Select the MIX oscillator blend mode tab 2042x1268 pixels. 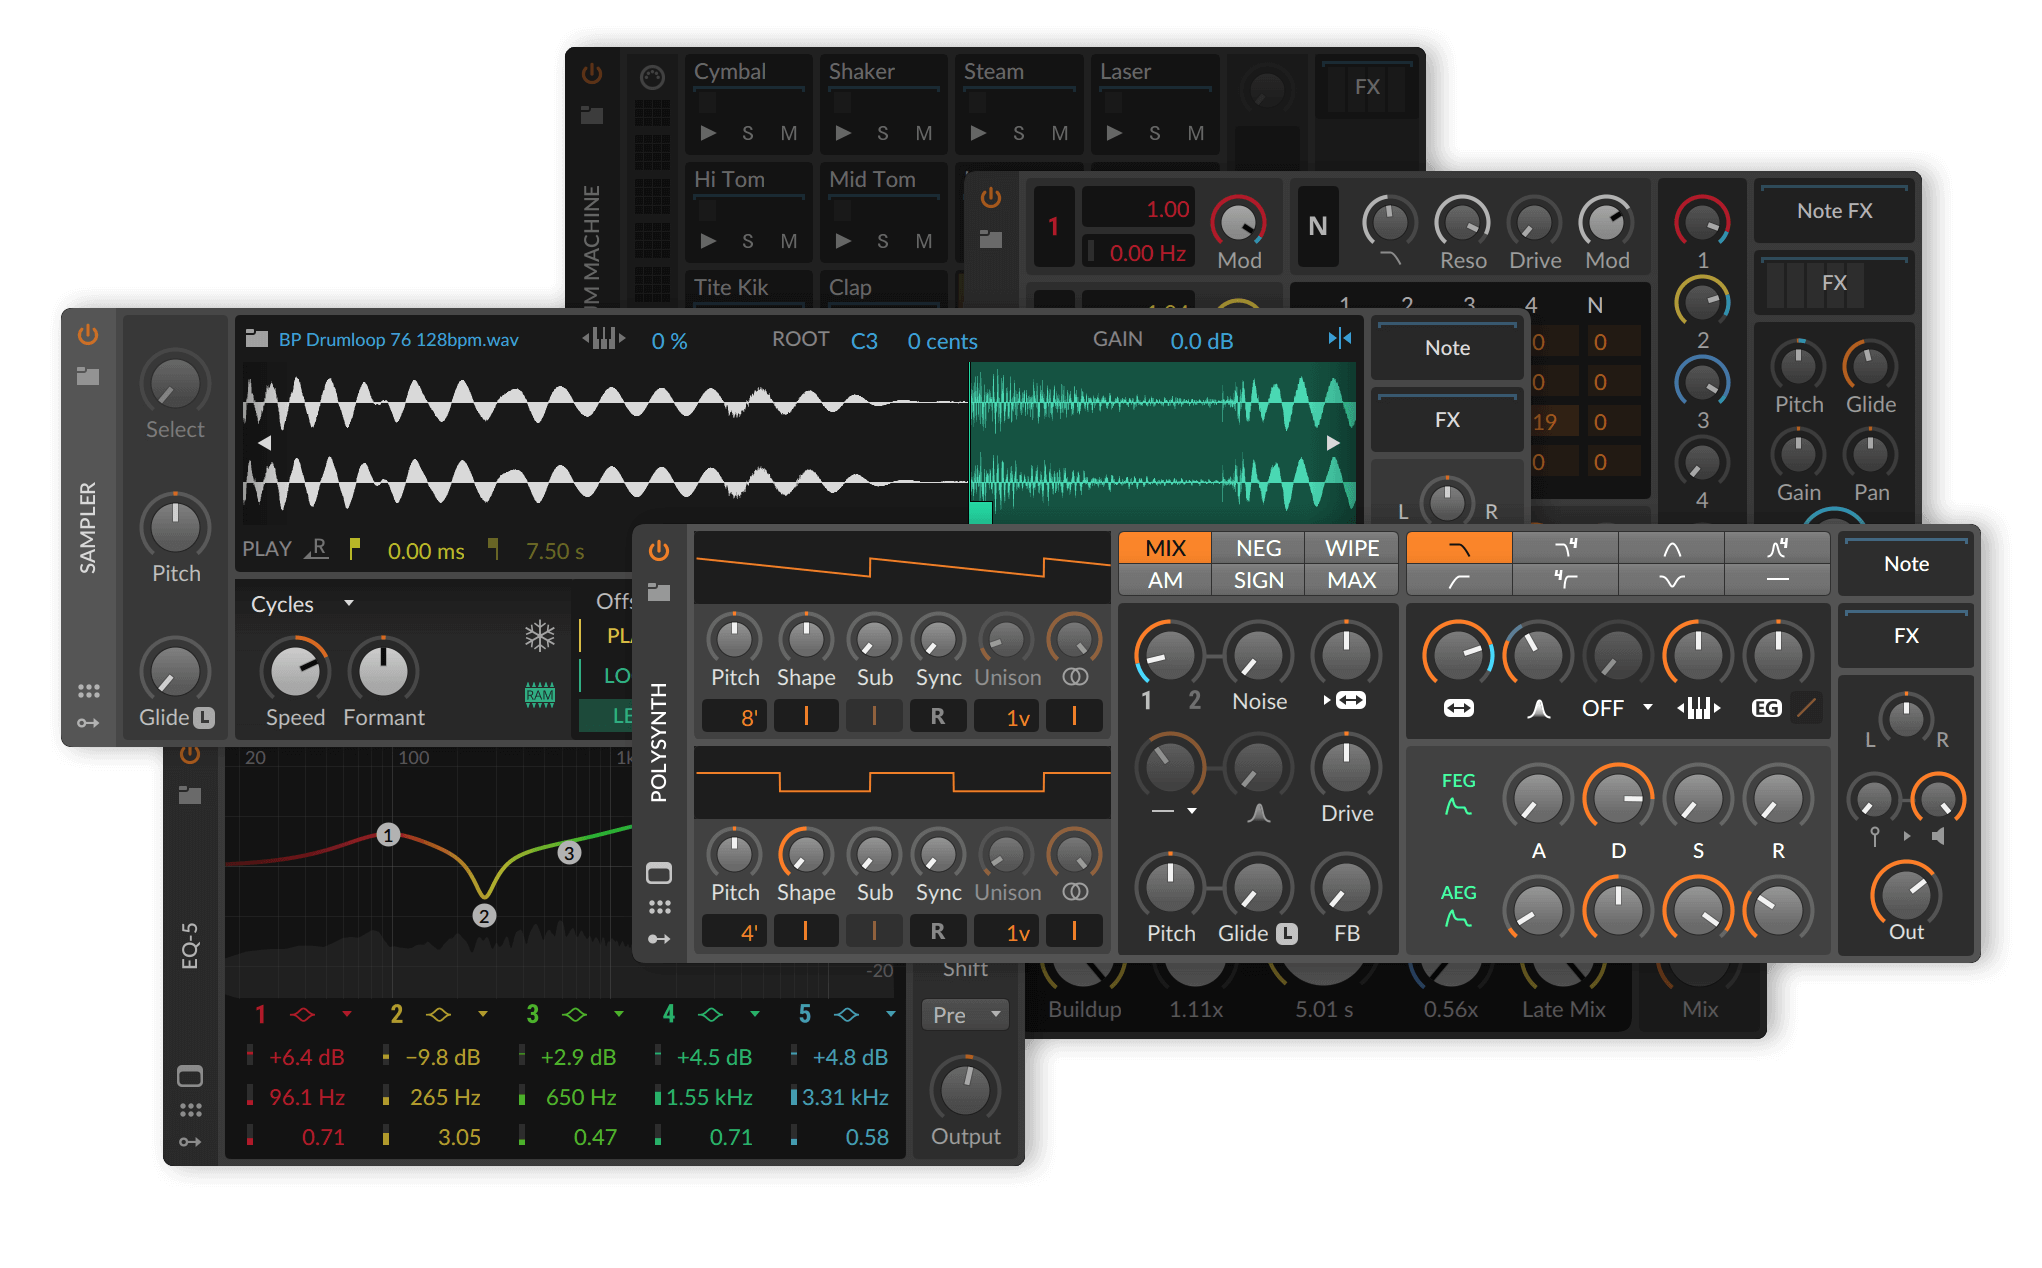(x=1164, y=547)
